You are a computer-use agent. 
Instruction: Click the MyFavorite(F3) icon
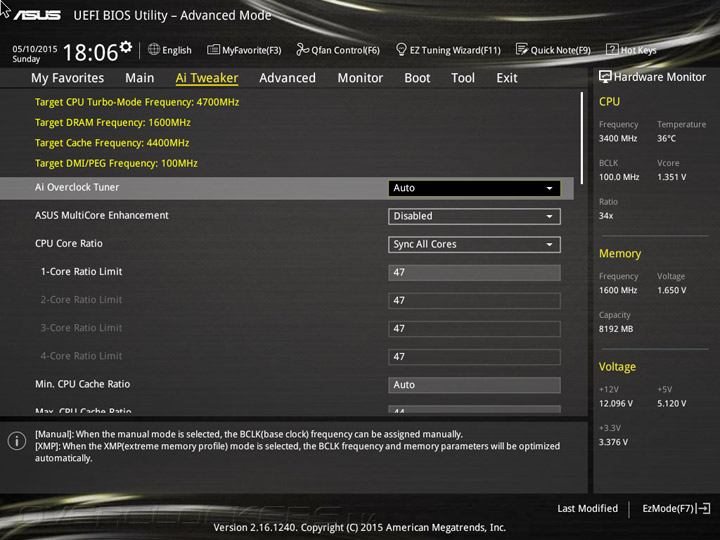click(213, 50)
